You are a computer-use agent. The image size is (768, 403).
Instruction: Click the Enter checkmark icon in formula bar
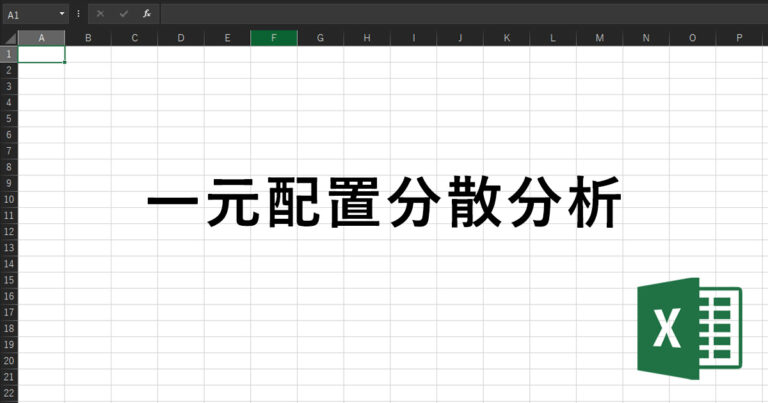pos(123,14)
